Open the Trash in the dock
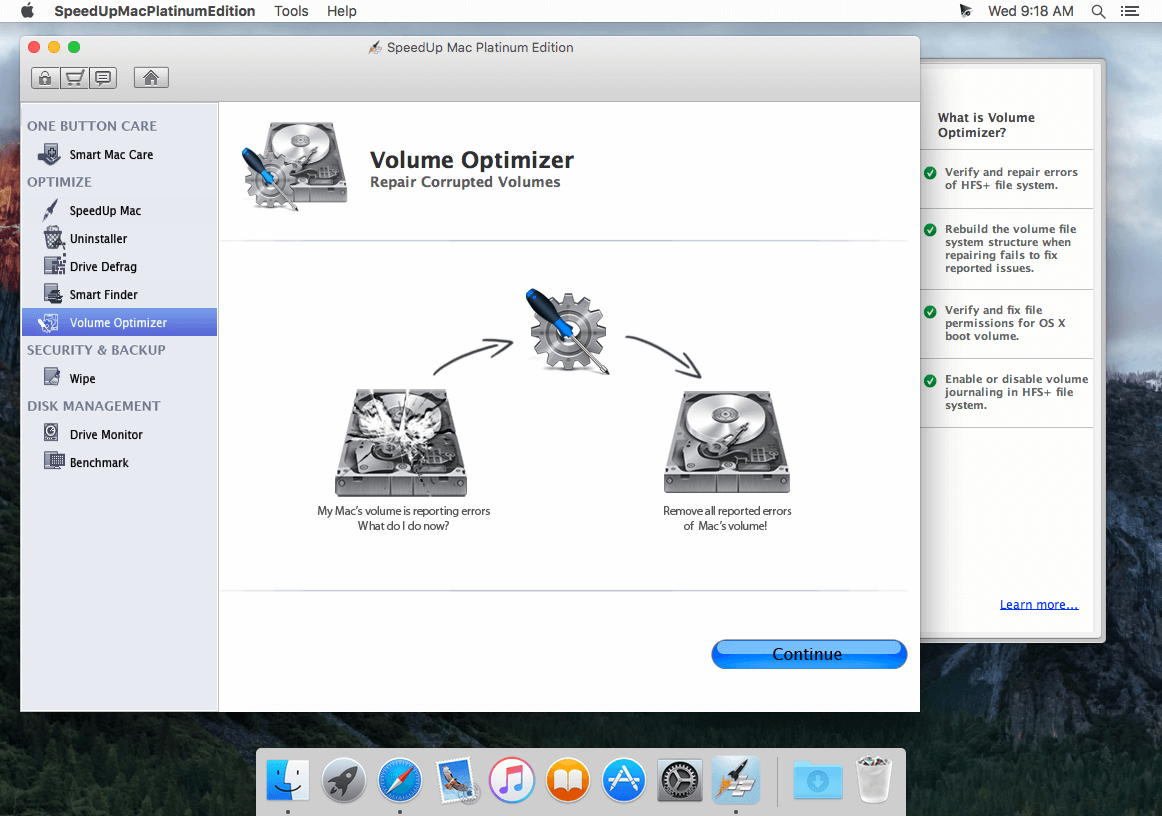Image resolution: width=1162 pixels, height=816 pixels. click(874, 780)
